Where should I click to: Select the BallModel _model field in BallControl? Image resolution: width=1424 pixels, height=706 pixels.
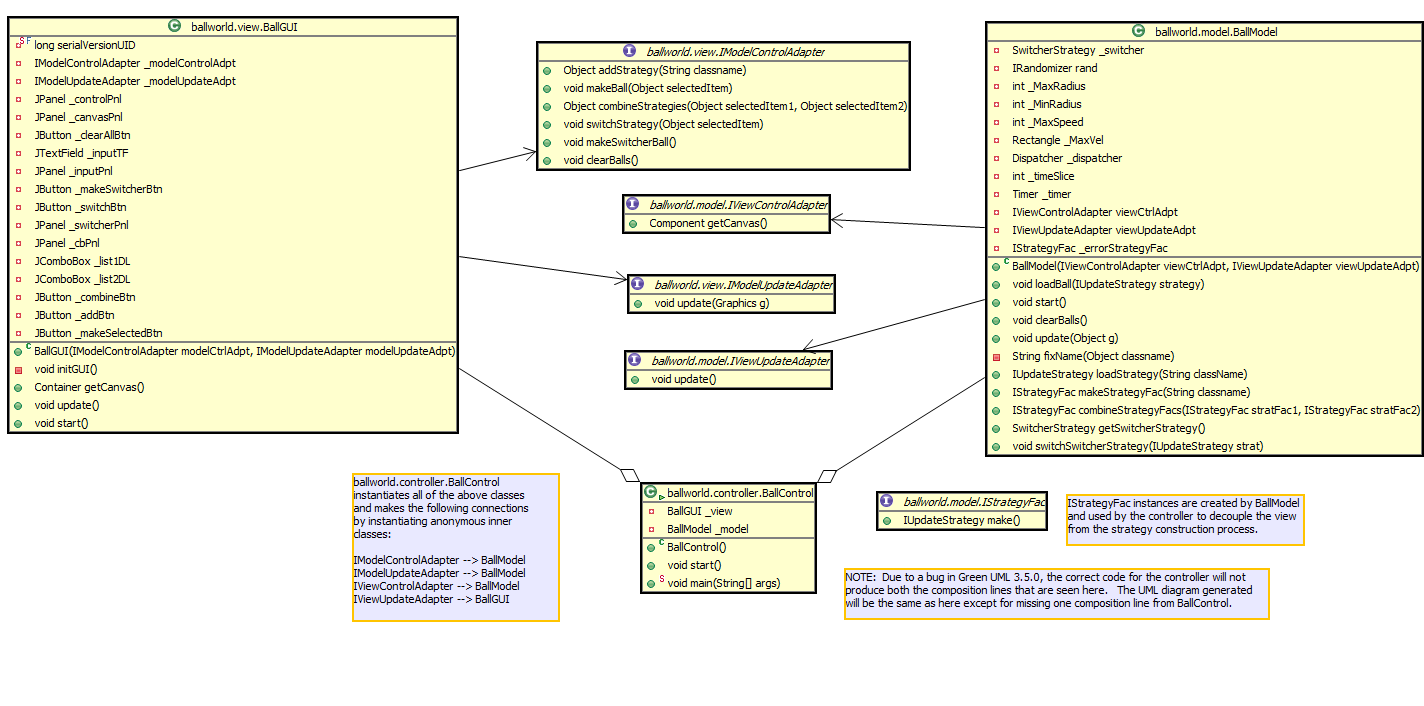[x=707, y=529]
